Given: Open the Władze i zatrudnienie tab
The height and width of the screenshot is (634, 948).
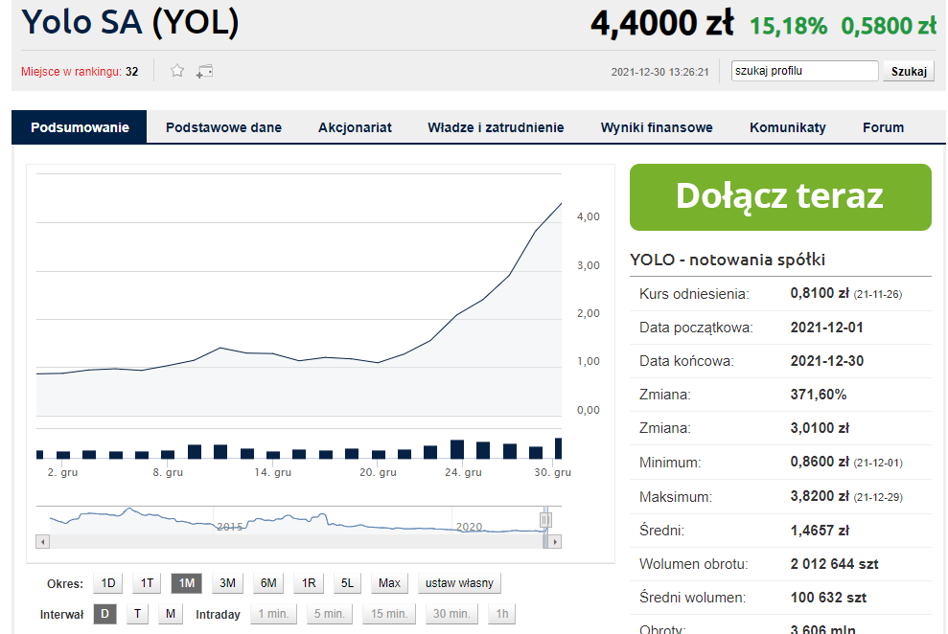Looking at the screenshot, I should (x=496, y=128).
